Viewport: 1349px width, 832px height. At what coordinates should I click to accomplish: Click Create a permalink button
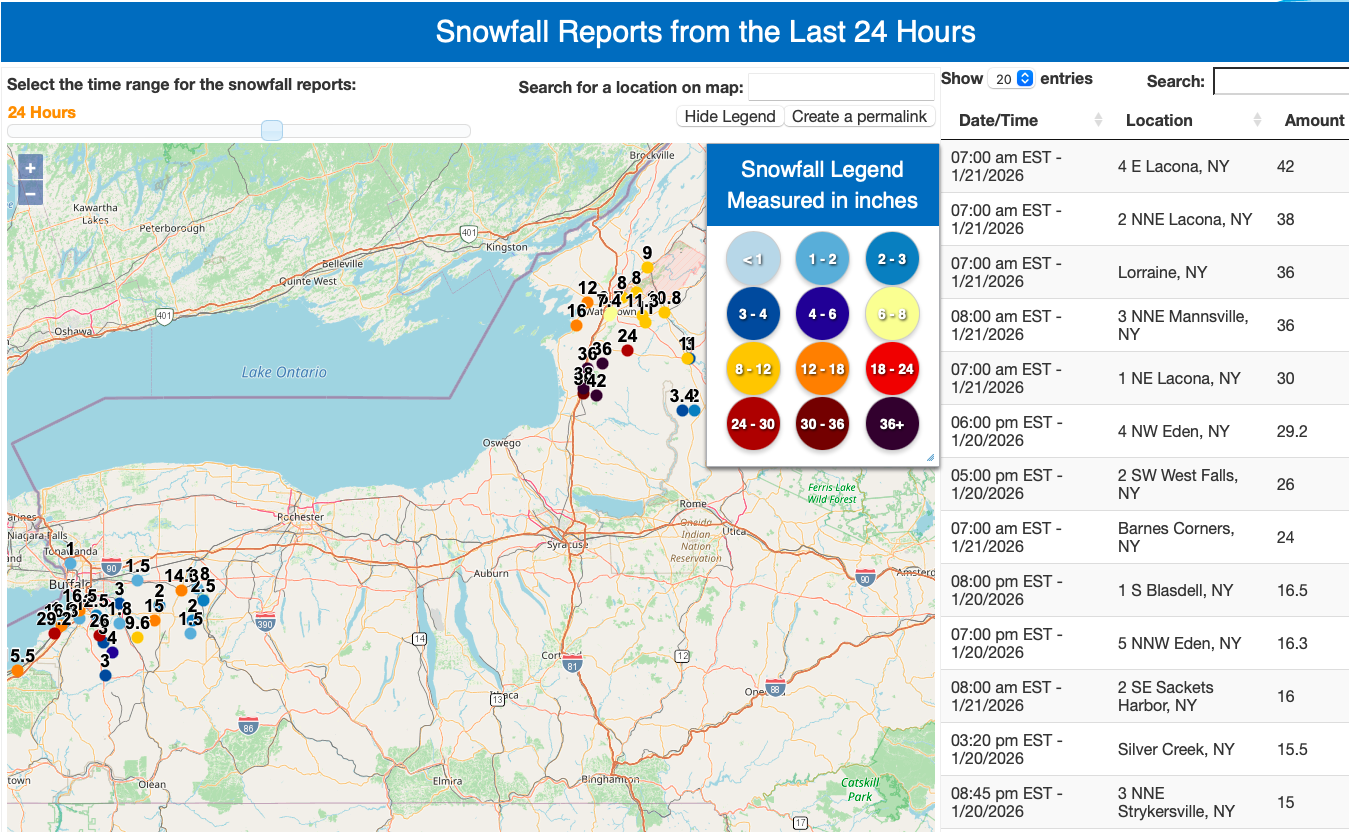(x=859, y=116)
